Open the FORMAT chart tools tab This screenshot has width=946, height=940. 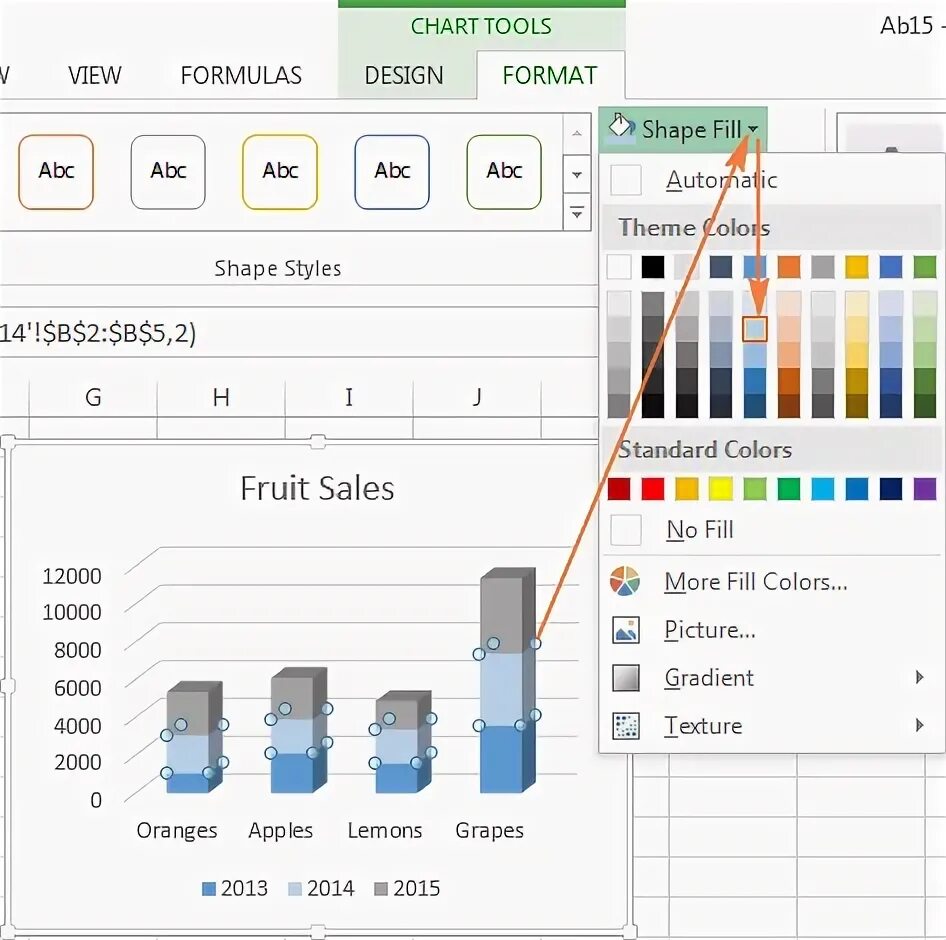pos(550,75)
